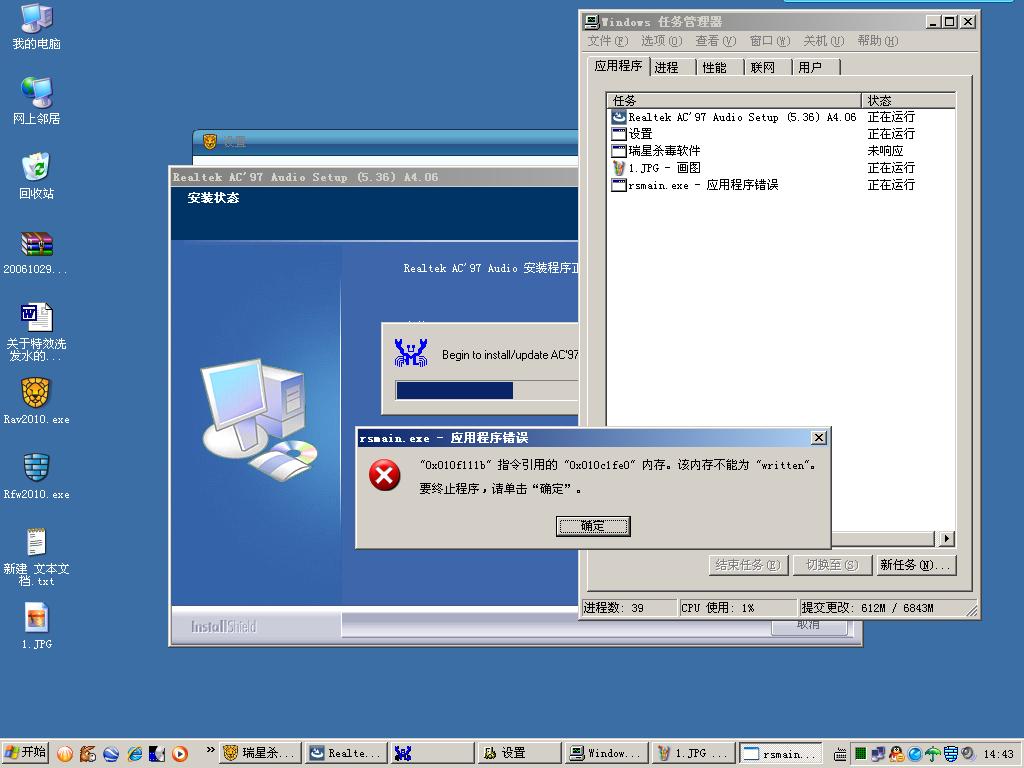
Task: Click the brown animal quick launch icon
Action: coord(88,754)
